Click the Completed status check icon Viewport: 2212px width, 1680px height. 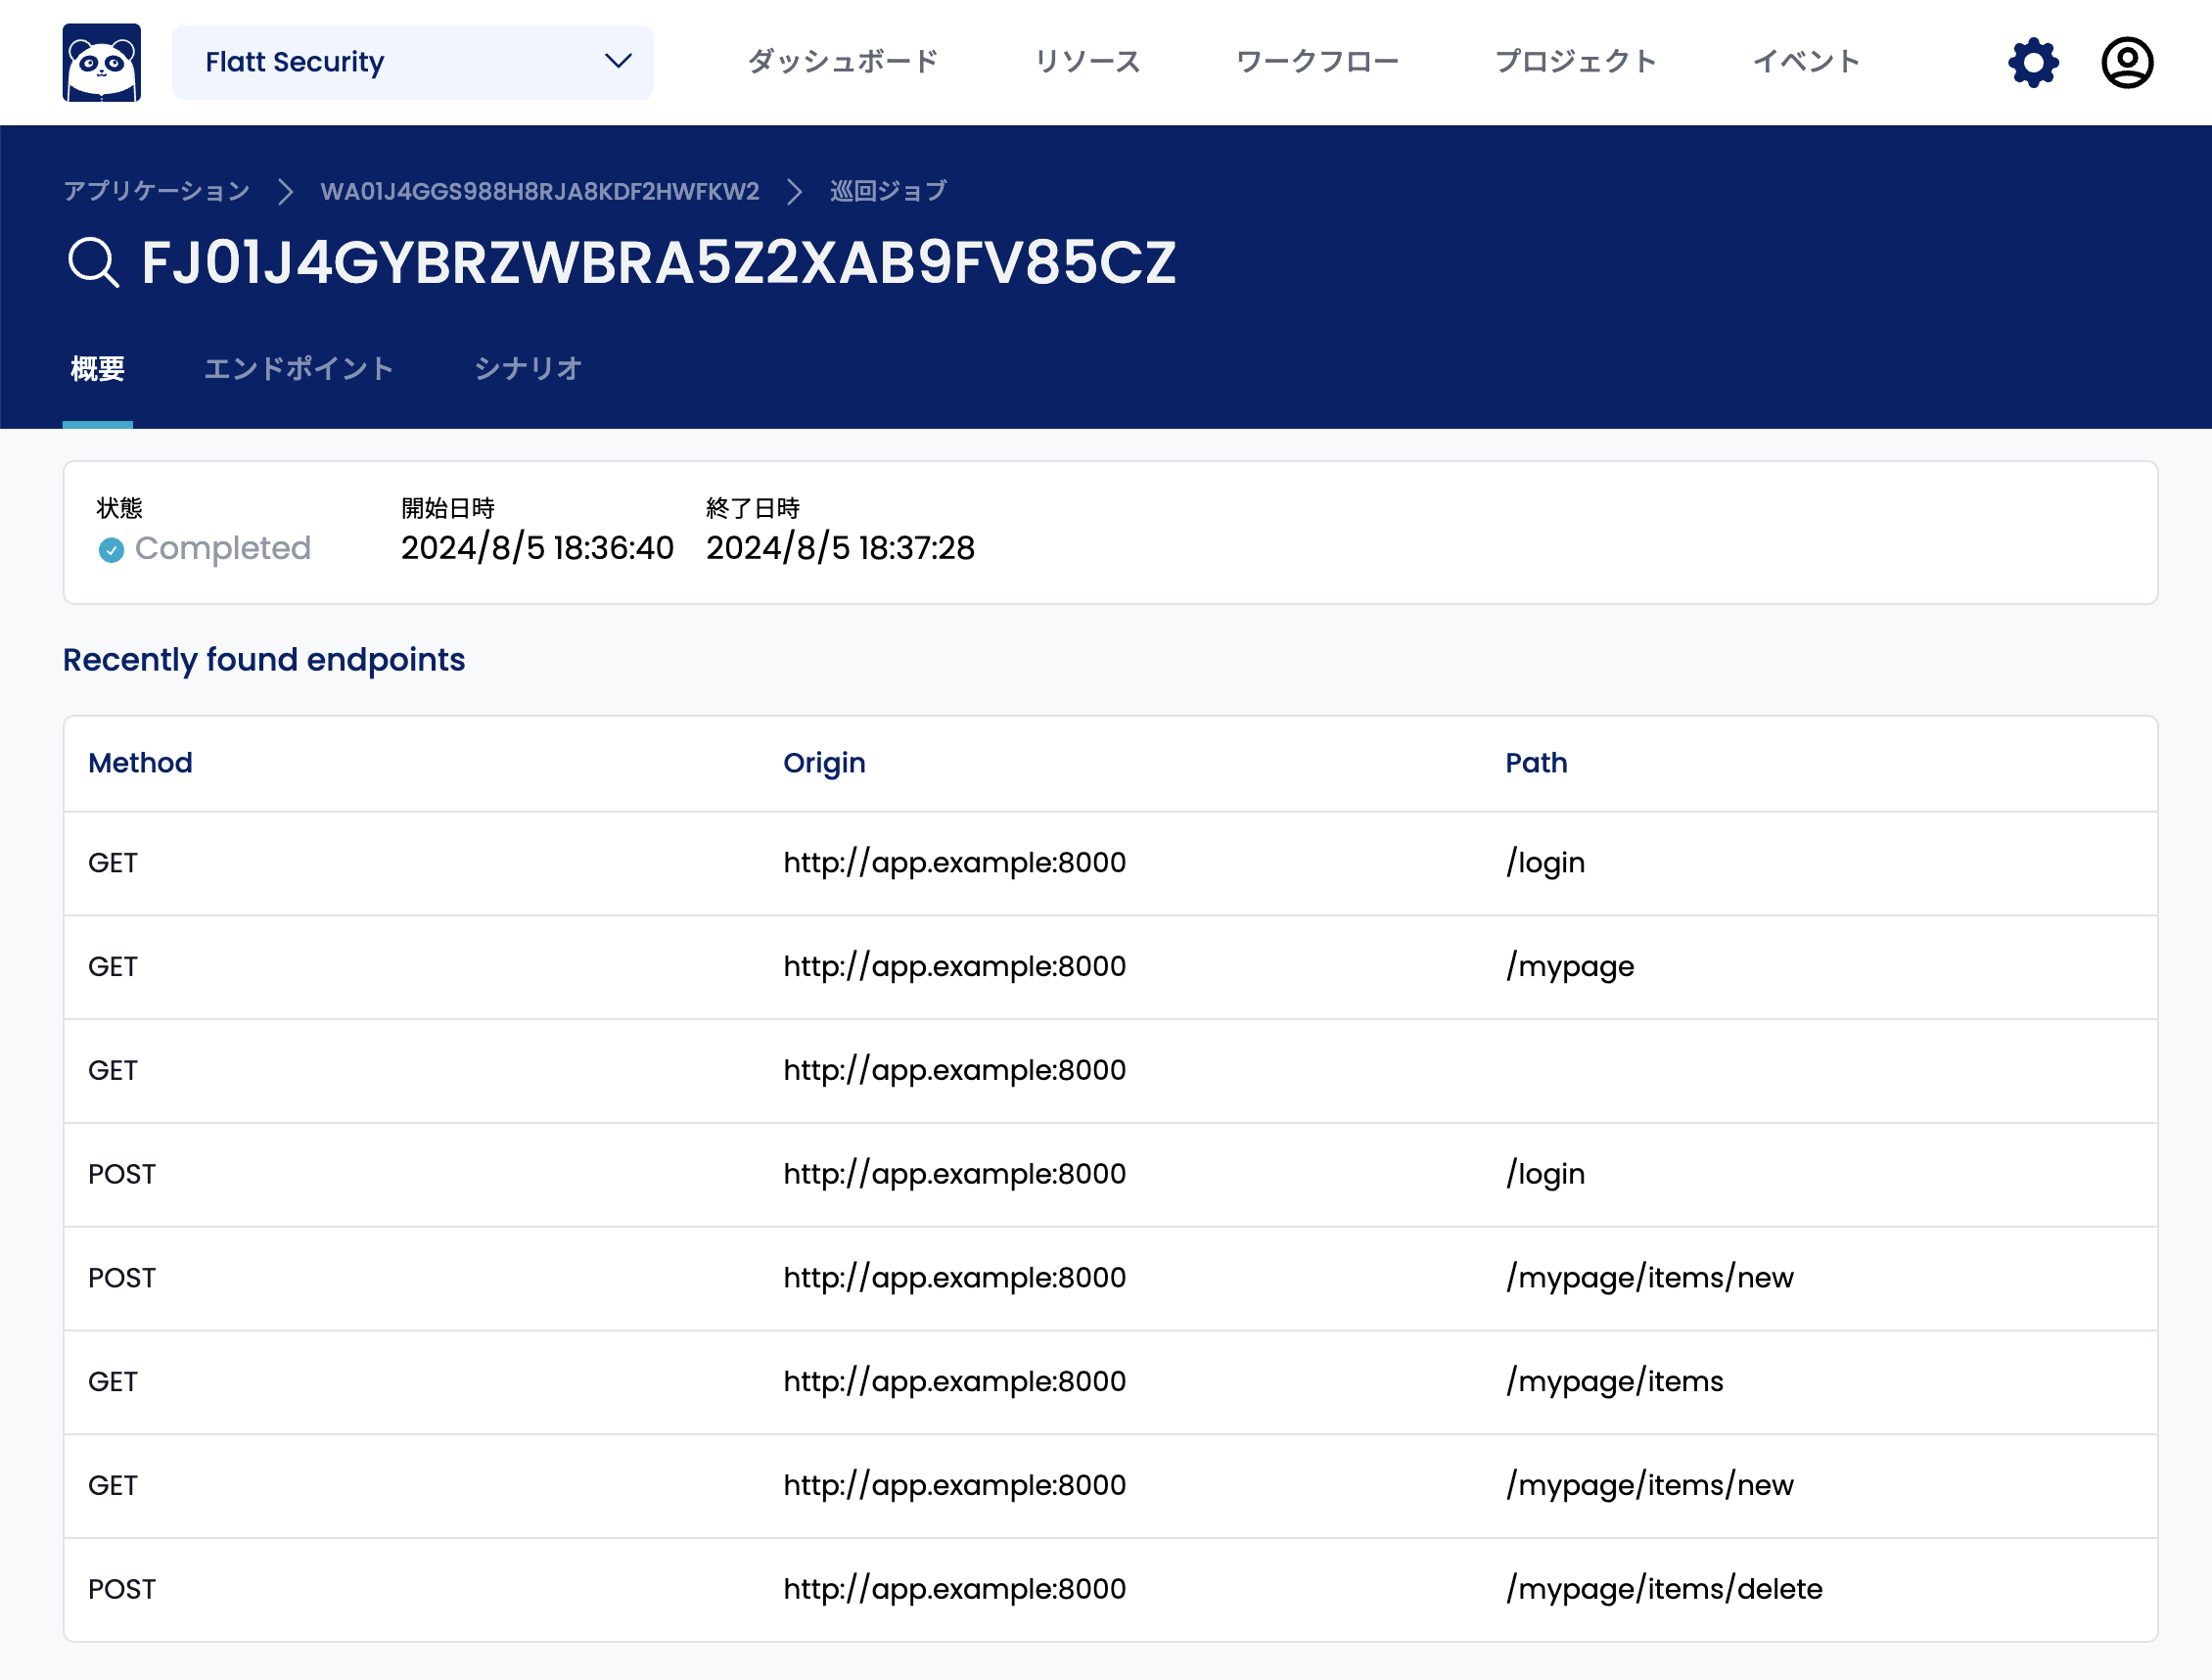click(111, 550)
